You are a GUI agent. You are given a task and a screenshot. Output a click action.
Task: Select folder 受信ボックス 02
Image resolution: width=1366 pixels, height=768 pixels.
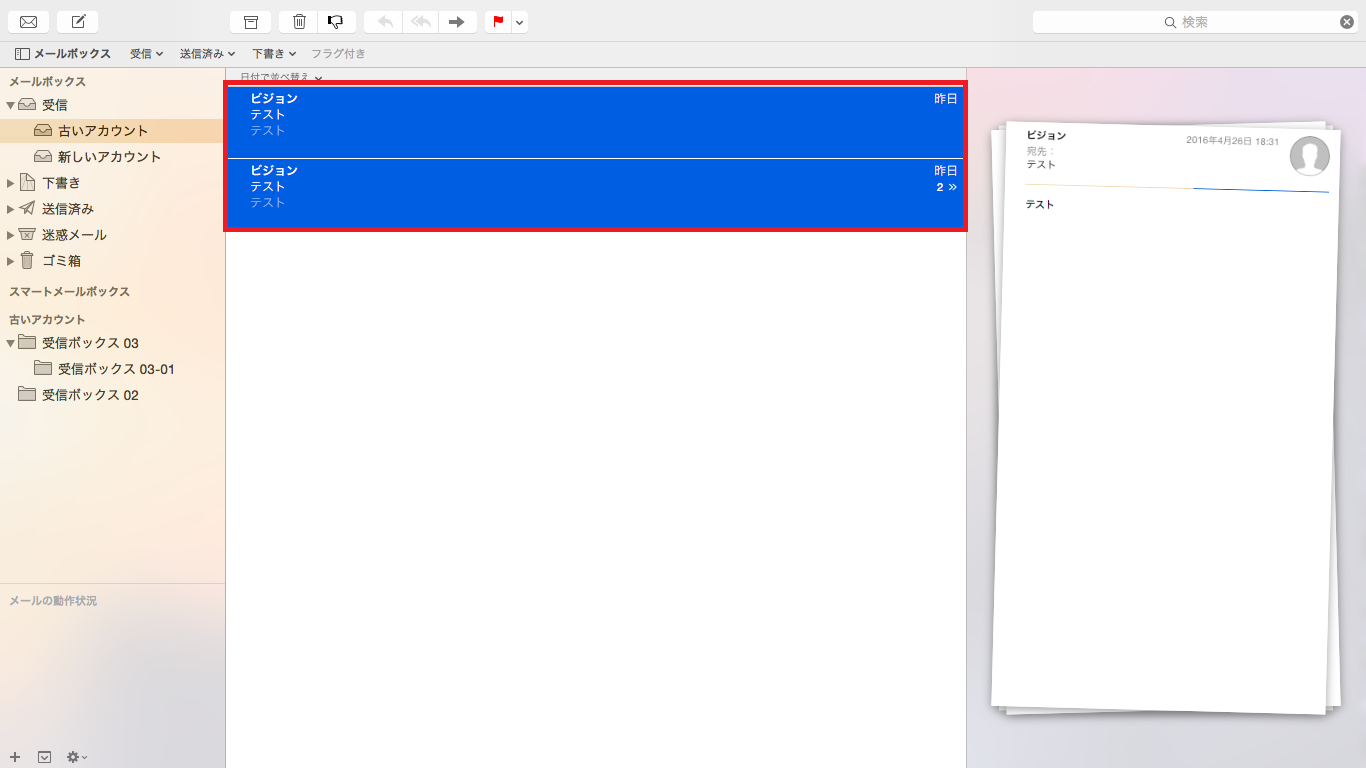(90, 395)
